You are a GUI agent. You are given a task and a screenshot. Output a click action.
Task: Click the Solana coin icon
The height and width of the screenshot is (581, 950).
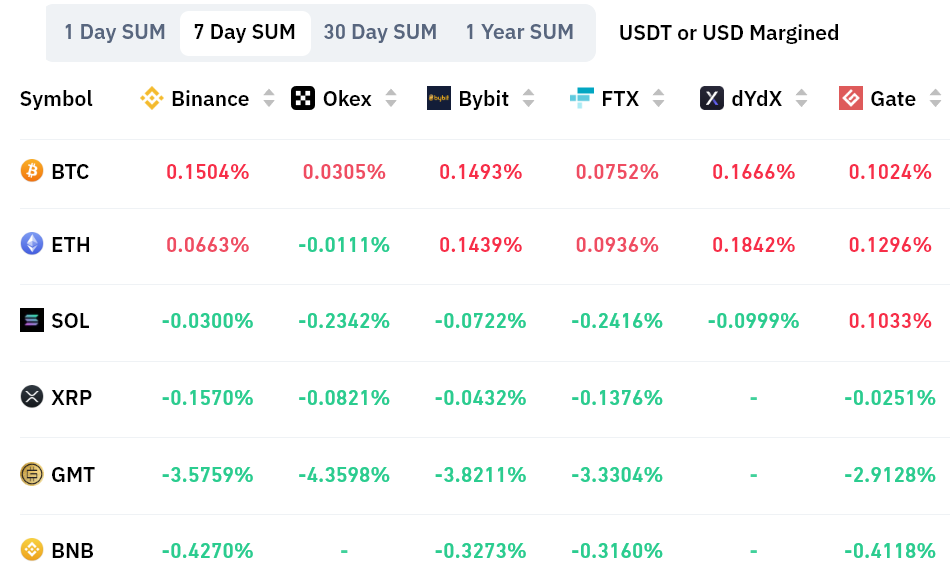tap(32, 321)
